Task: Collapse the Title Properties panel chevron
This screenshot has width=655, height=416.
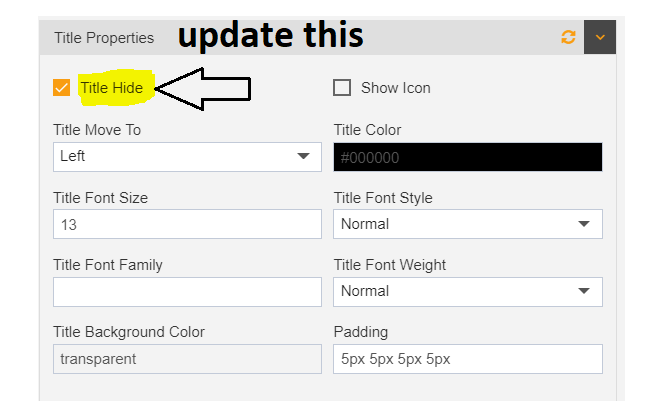Action: (600, 37)
